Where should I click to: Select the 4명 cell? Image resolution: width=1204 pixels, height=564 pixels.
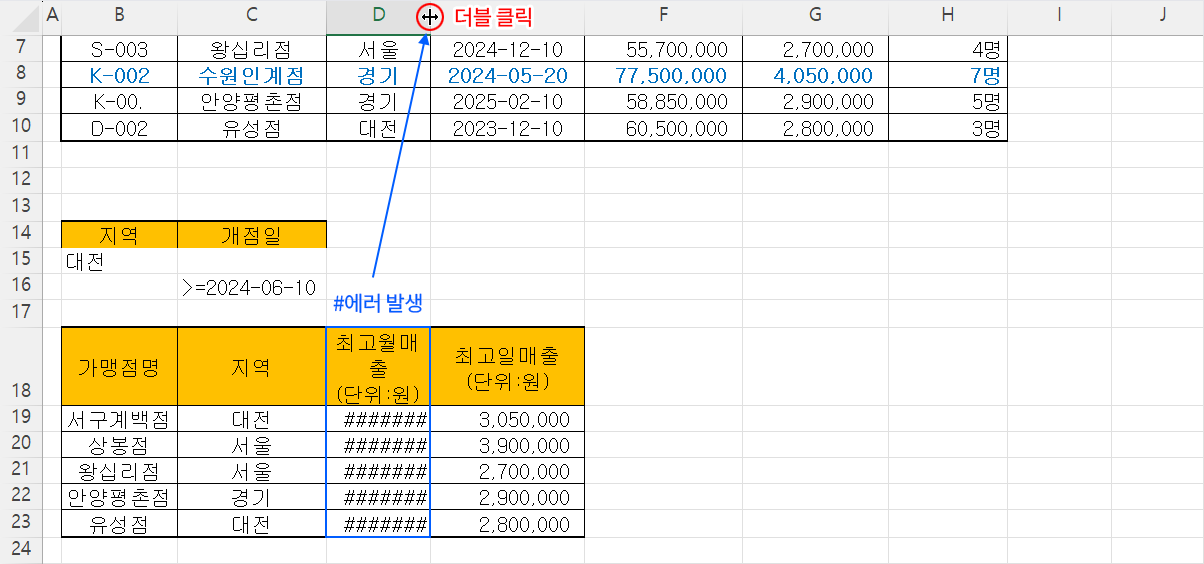click(x=948, y=49)
